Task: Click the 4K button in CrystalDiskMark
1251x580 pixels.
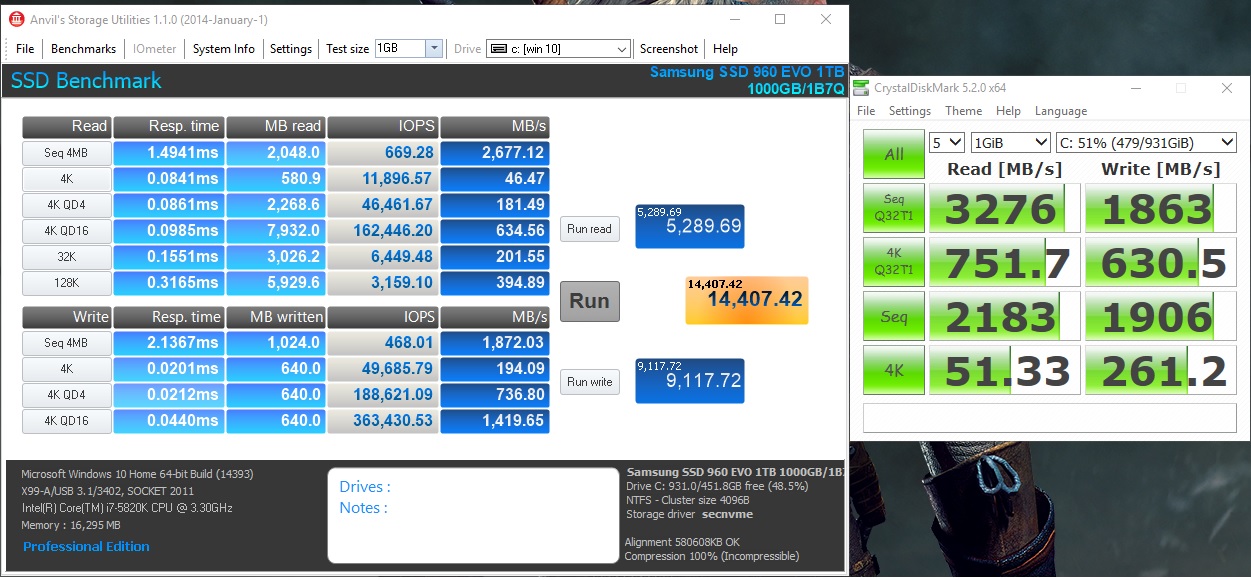Action: click(894, 371)
